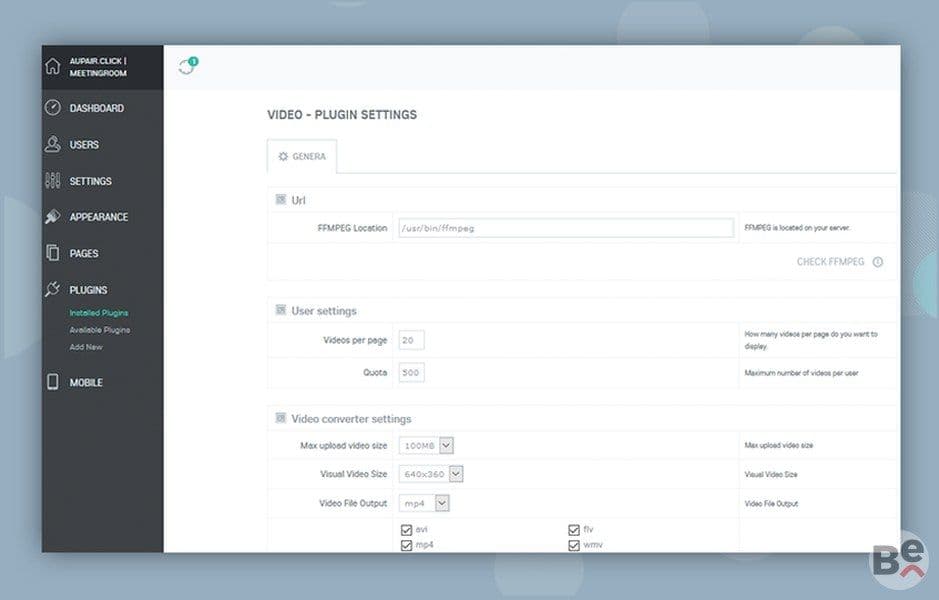
Task: Click the User settings section icon
Action: (280, 310)
